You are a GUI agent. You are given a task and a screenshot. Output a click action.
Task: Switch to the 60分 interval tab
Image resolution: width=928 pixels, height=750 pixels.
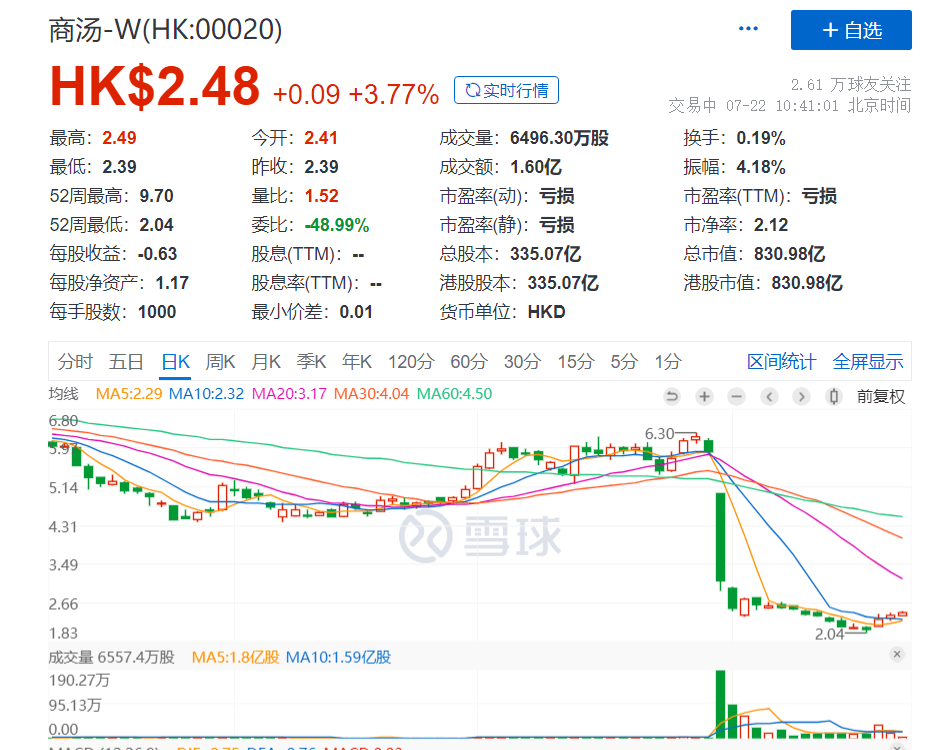[469, 361]
